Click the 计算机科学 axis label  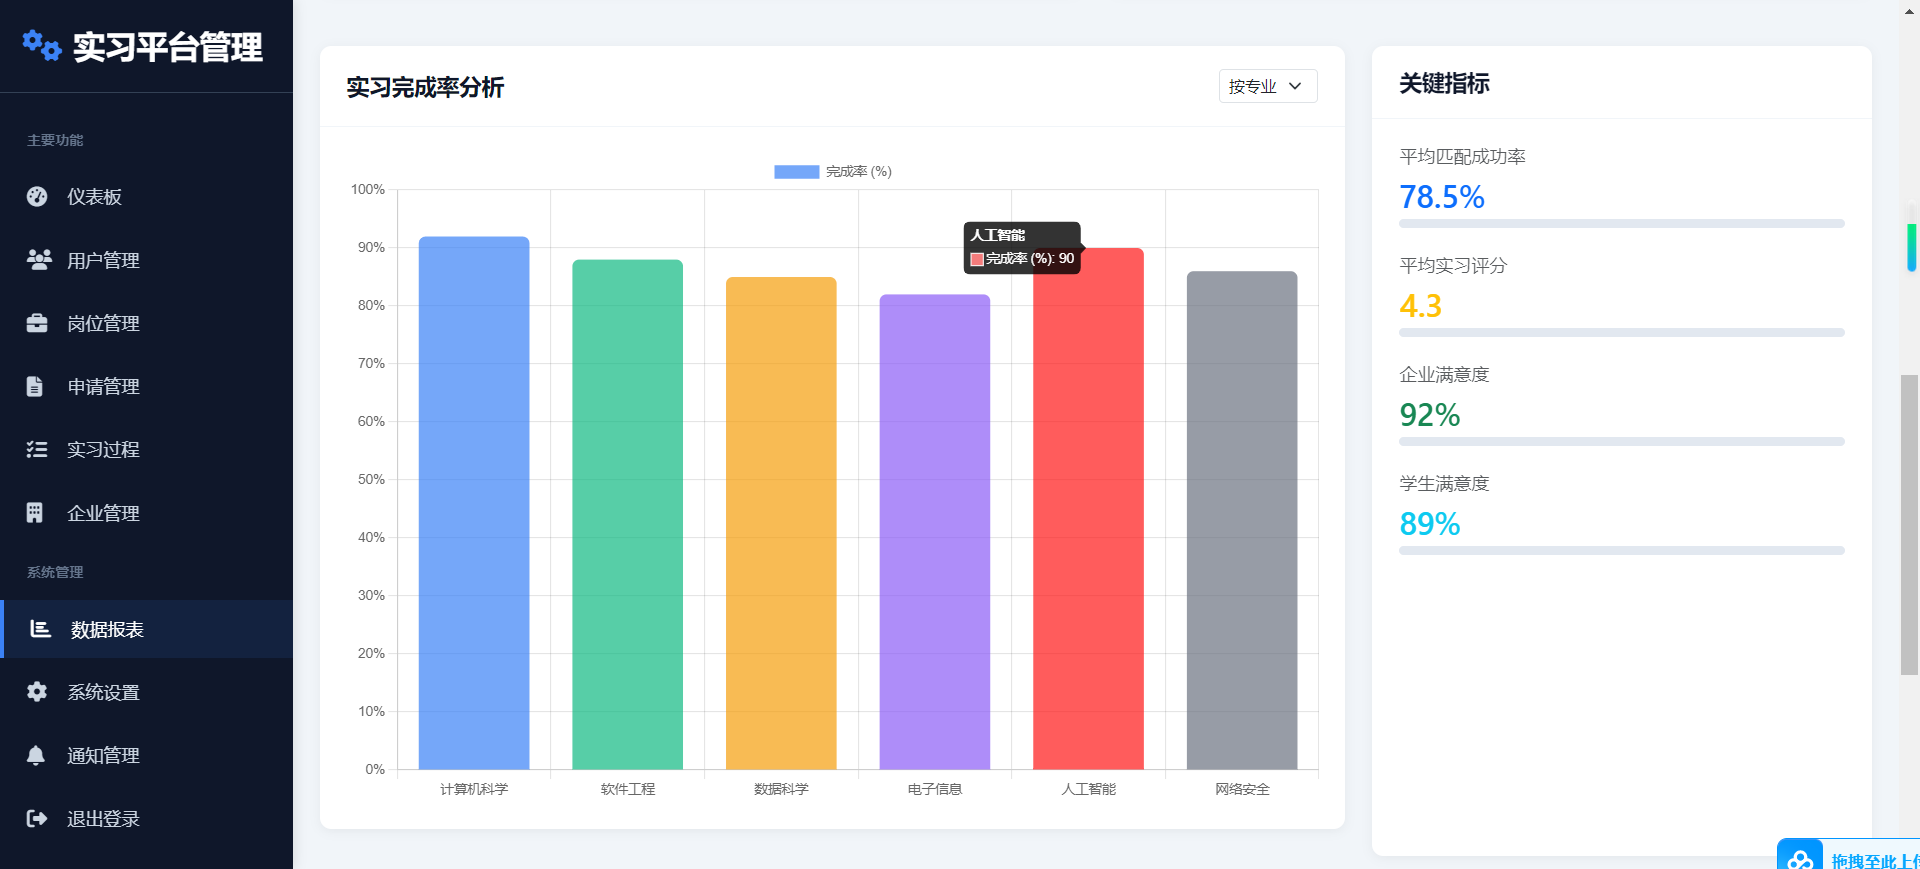474,789
